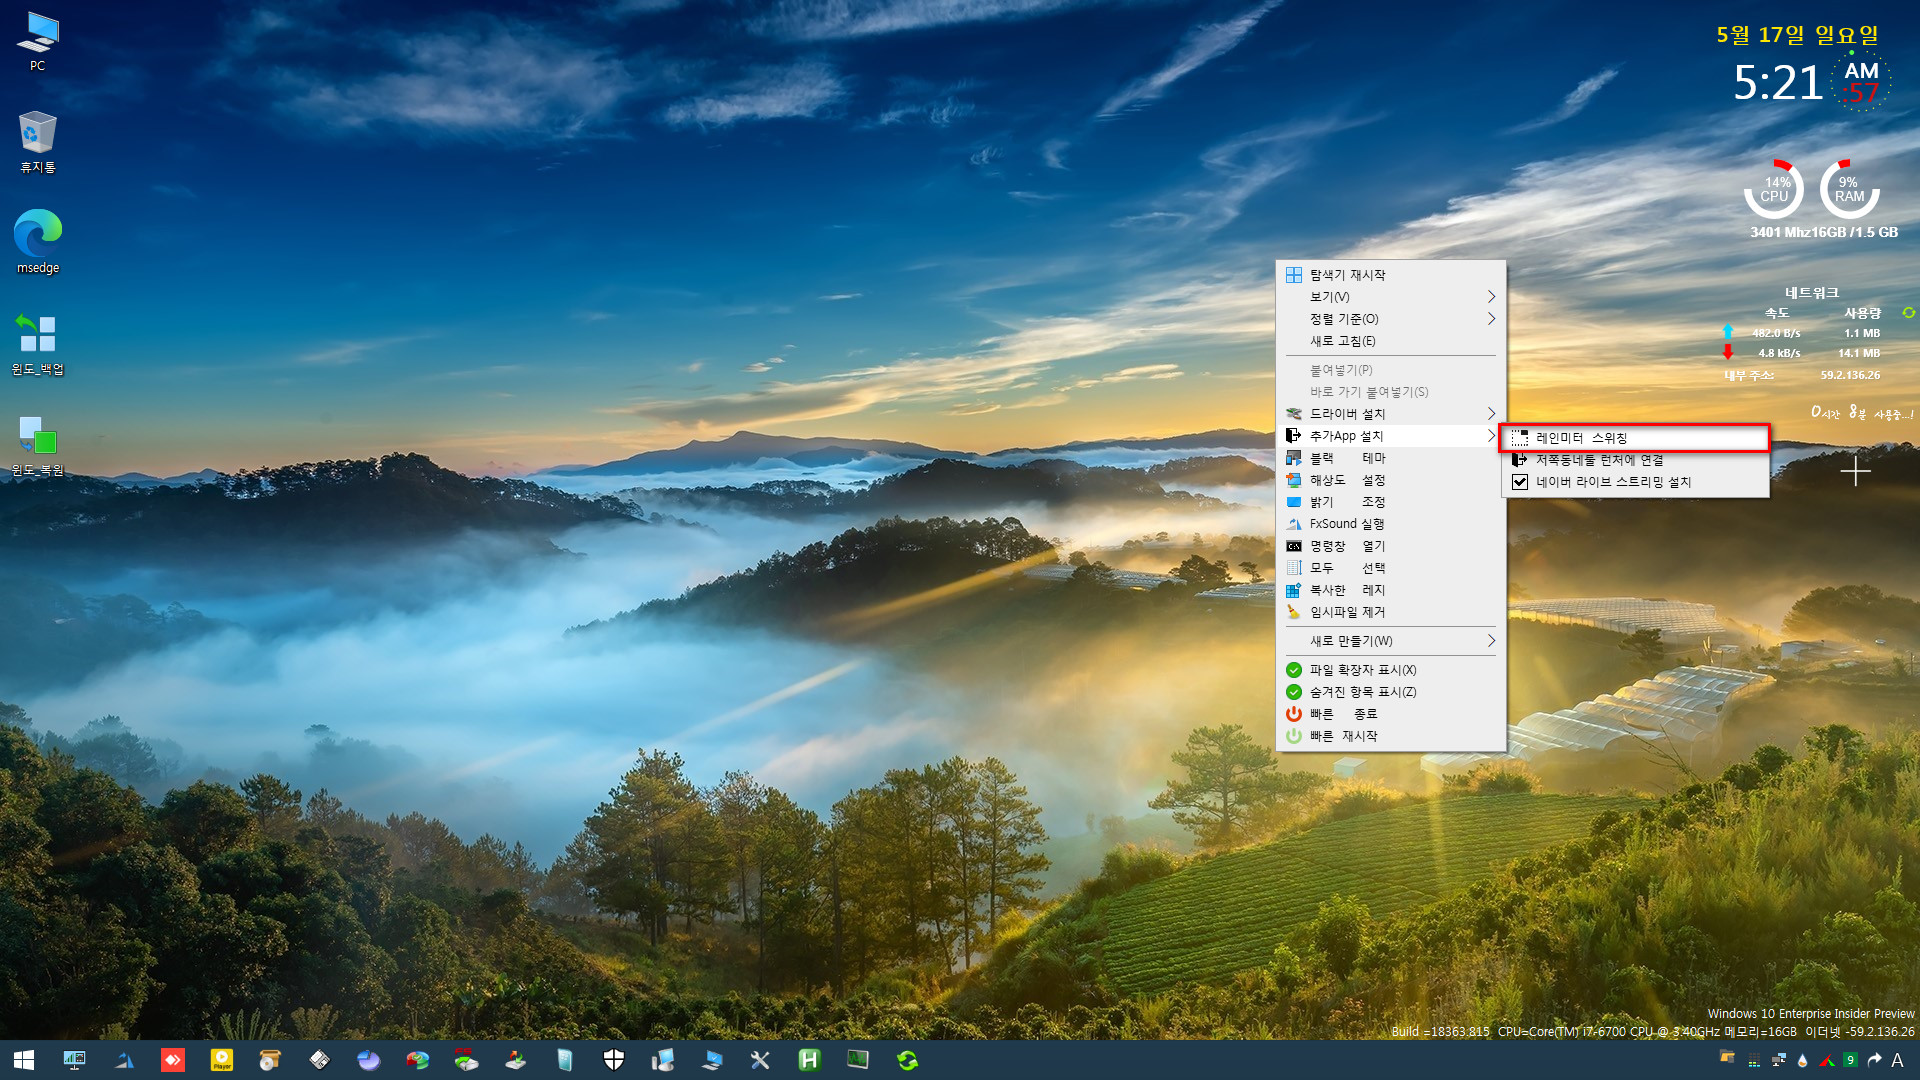Click 빠른 재시작 menu item

point(1390,736)
